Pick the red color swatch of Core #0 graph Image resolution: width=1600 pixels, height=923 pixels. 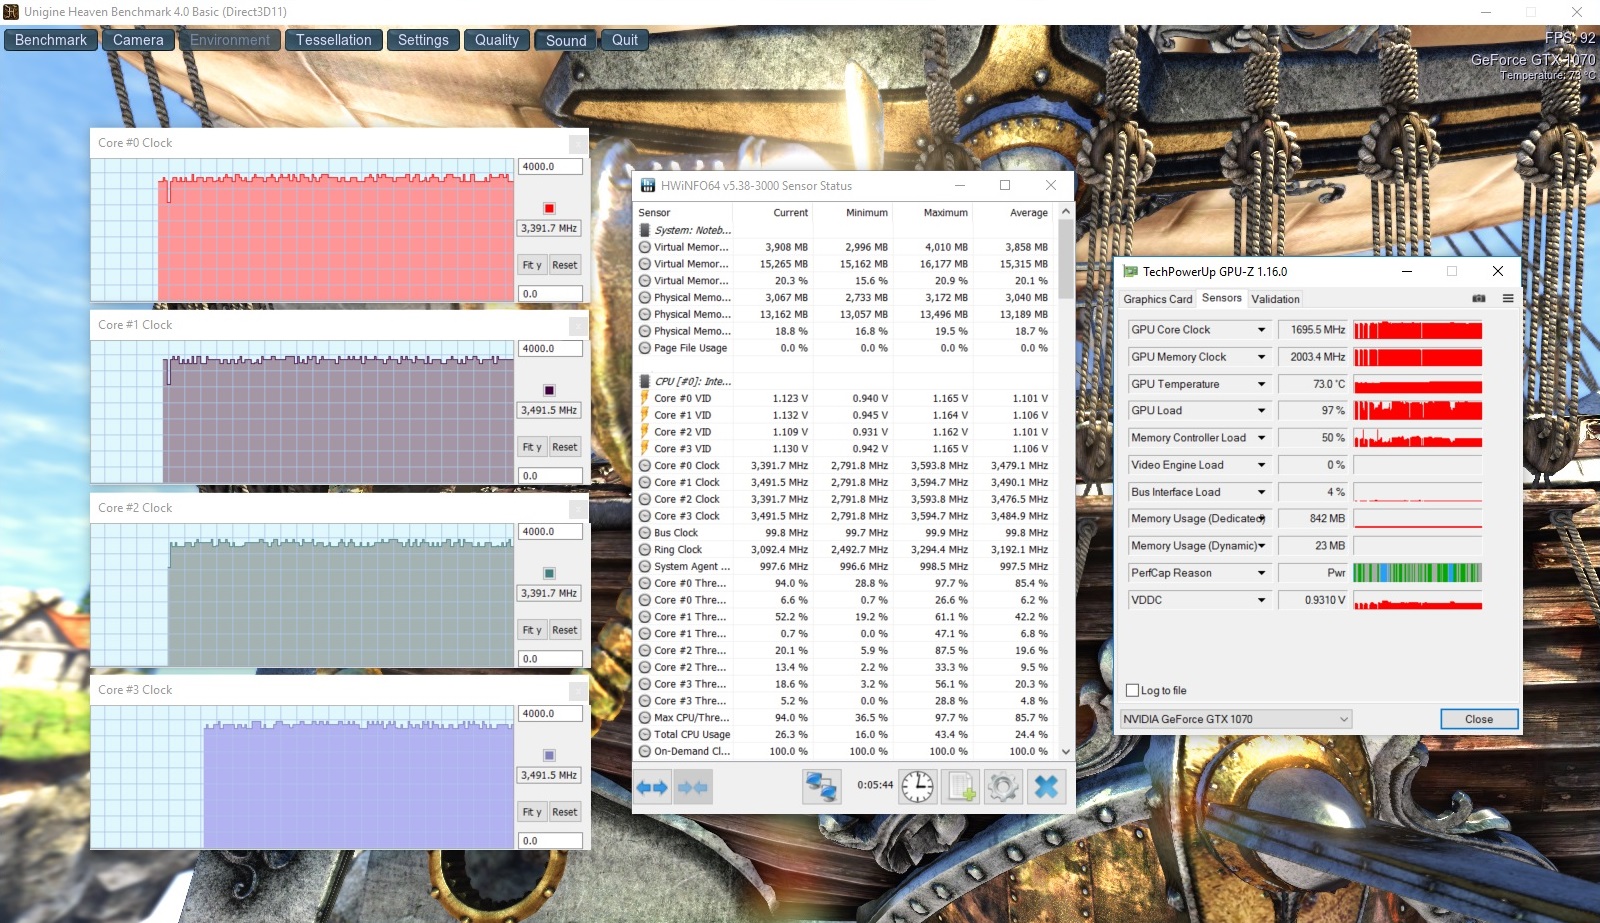(x=549, y=208)
